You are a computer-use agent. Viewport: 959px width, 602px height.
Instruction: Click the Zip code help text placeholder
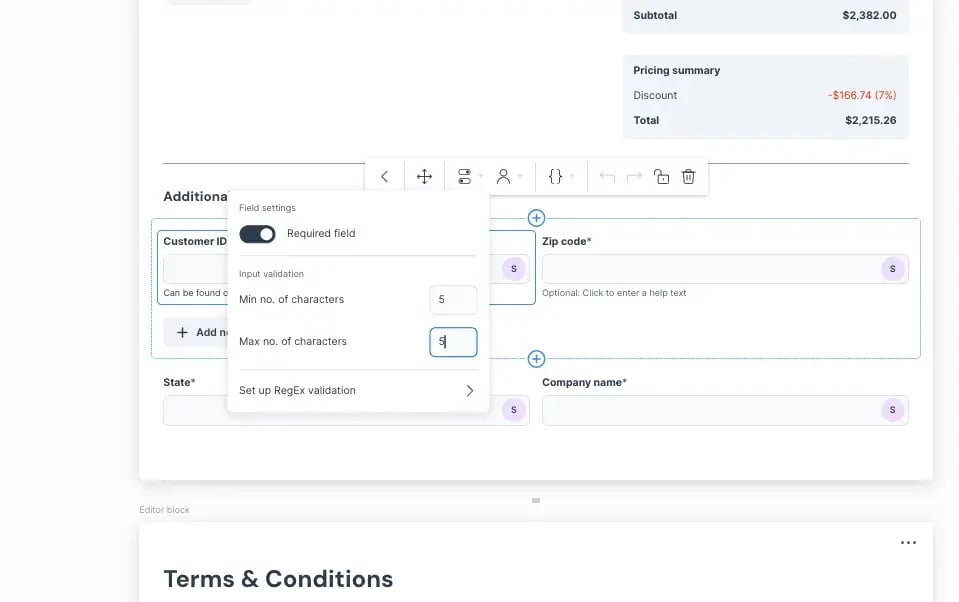pos(614,293)
